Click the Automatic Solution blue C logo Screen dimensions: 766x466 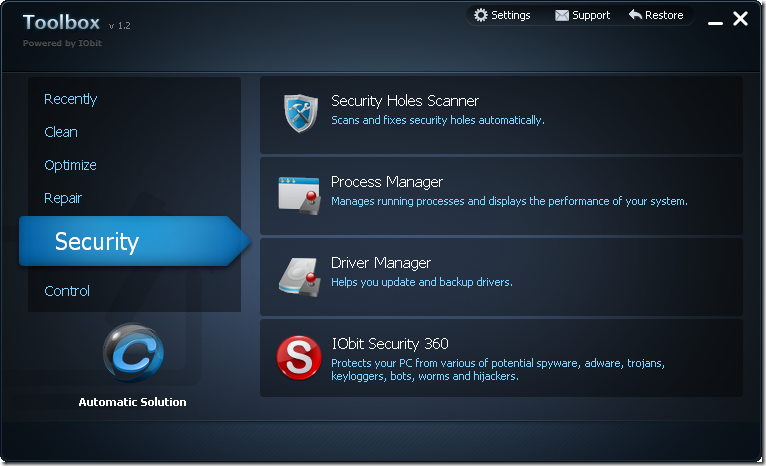133,353
